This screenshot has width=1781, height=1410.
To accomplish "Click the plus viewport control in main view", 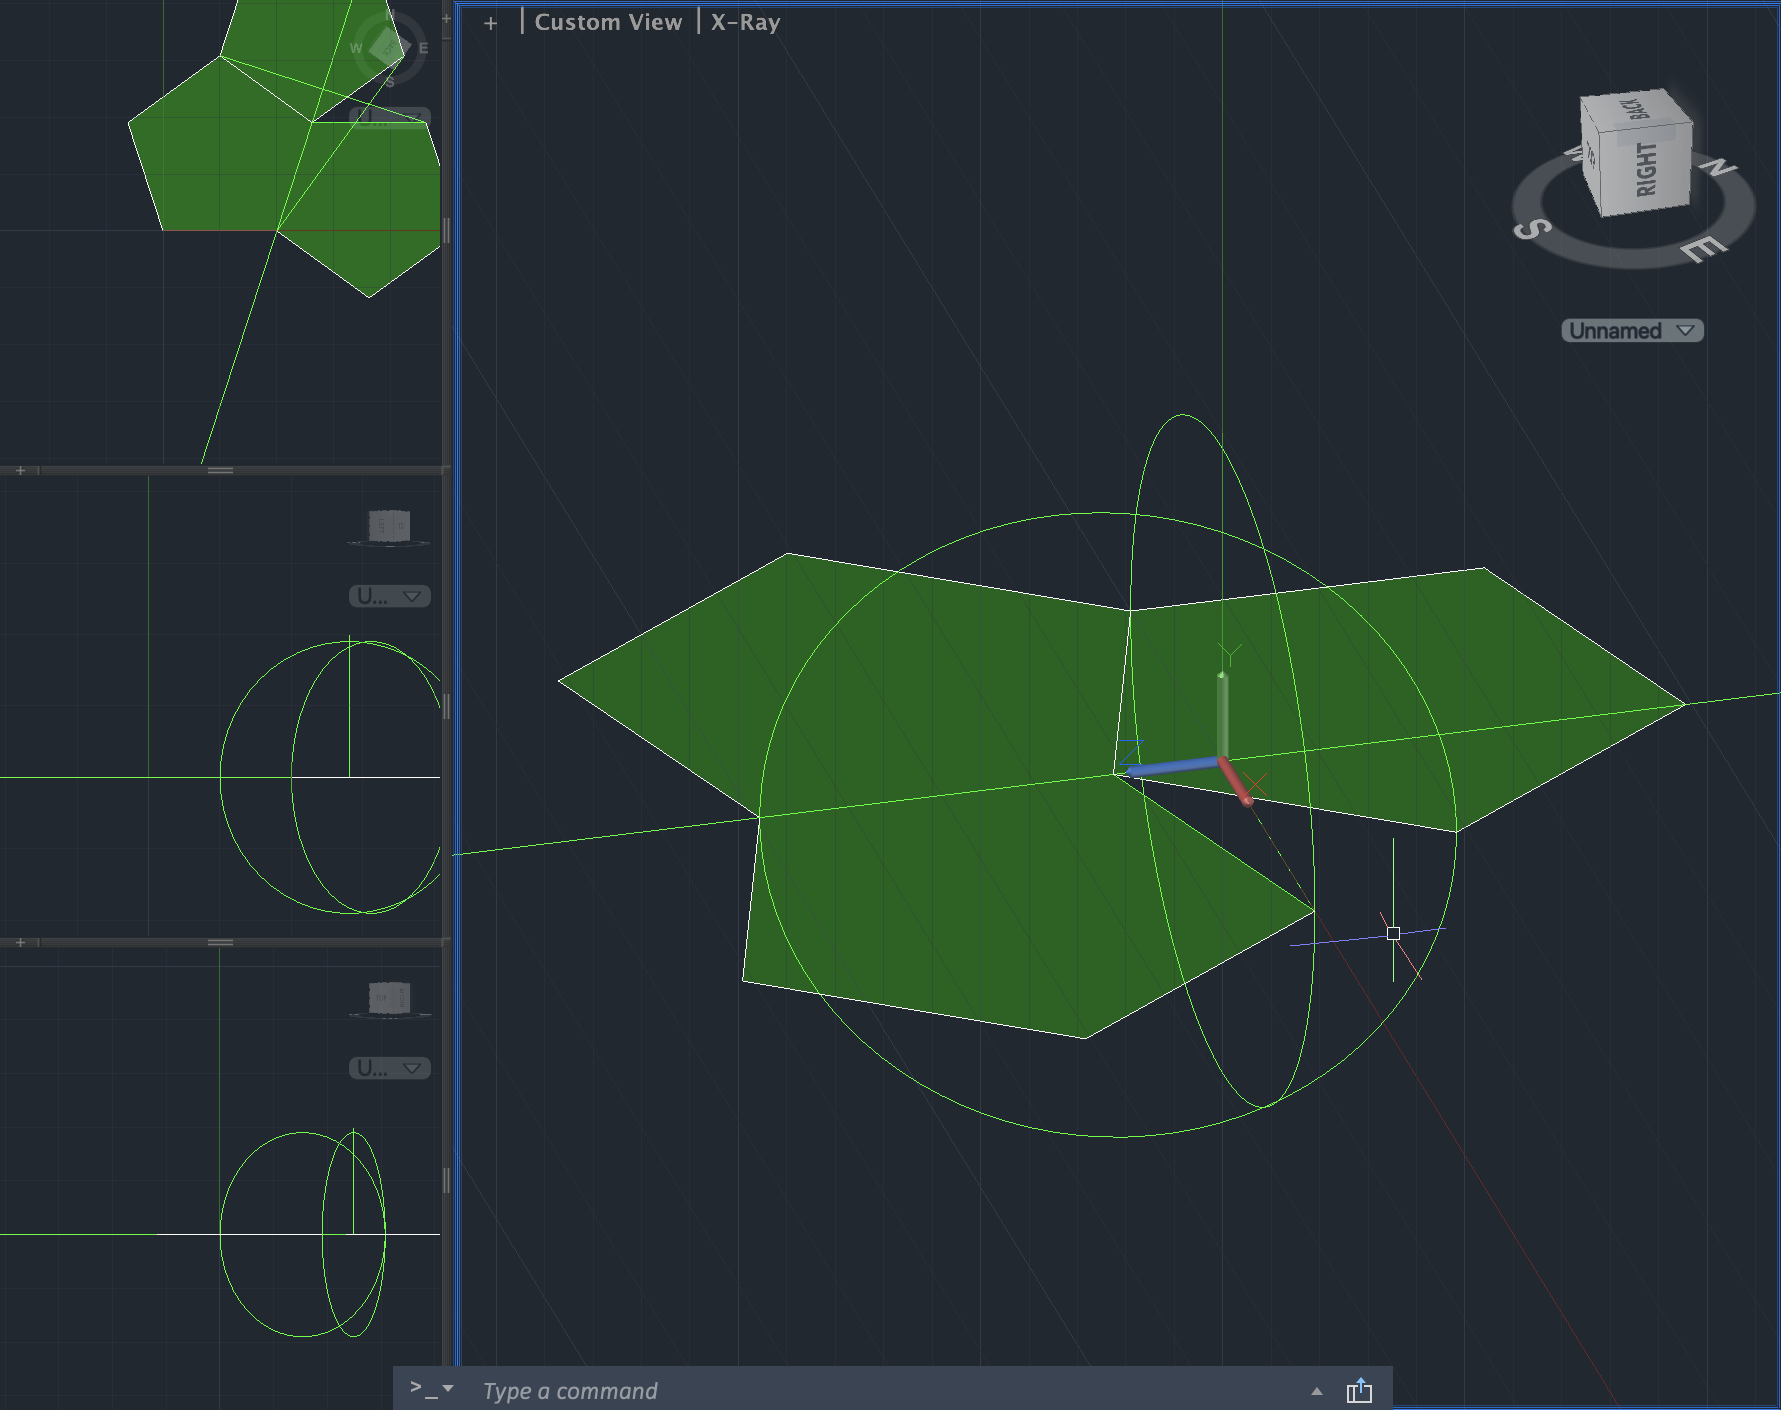I will (x=490, y=23).
